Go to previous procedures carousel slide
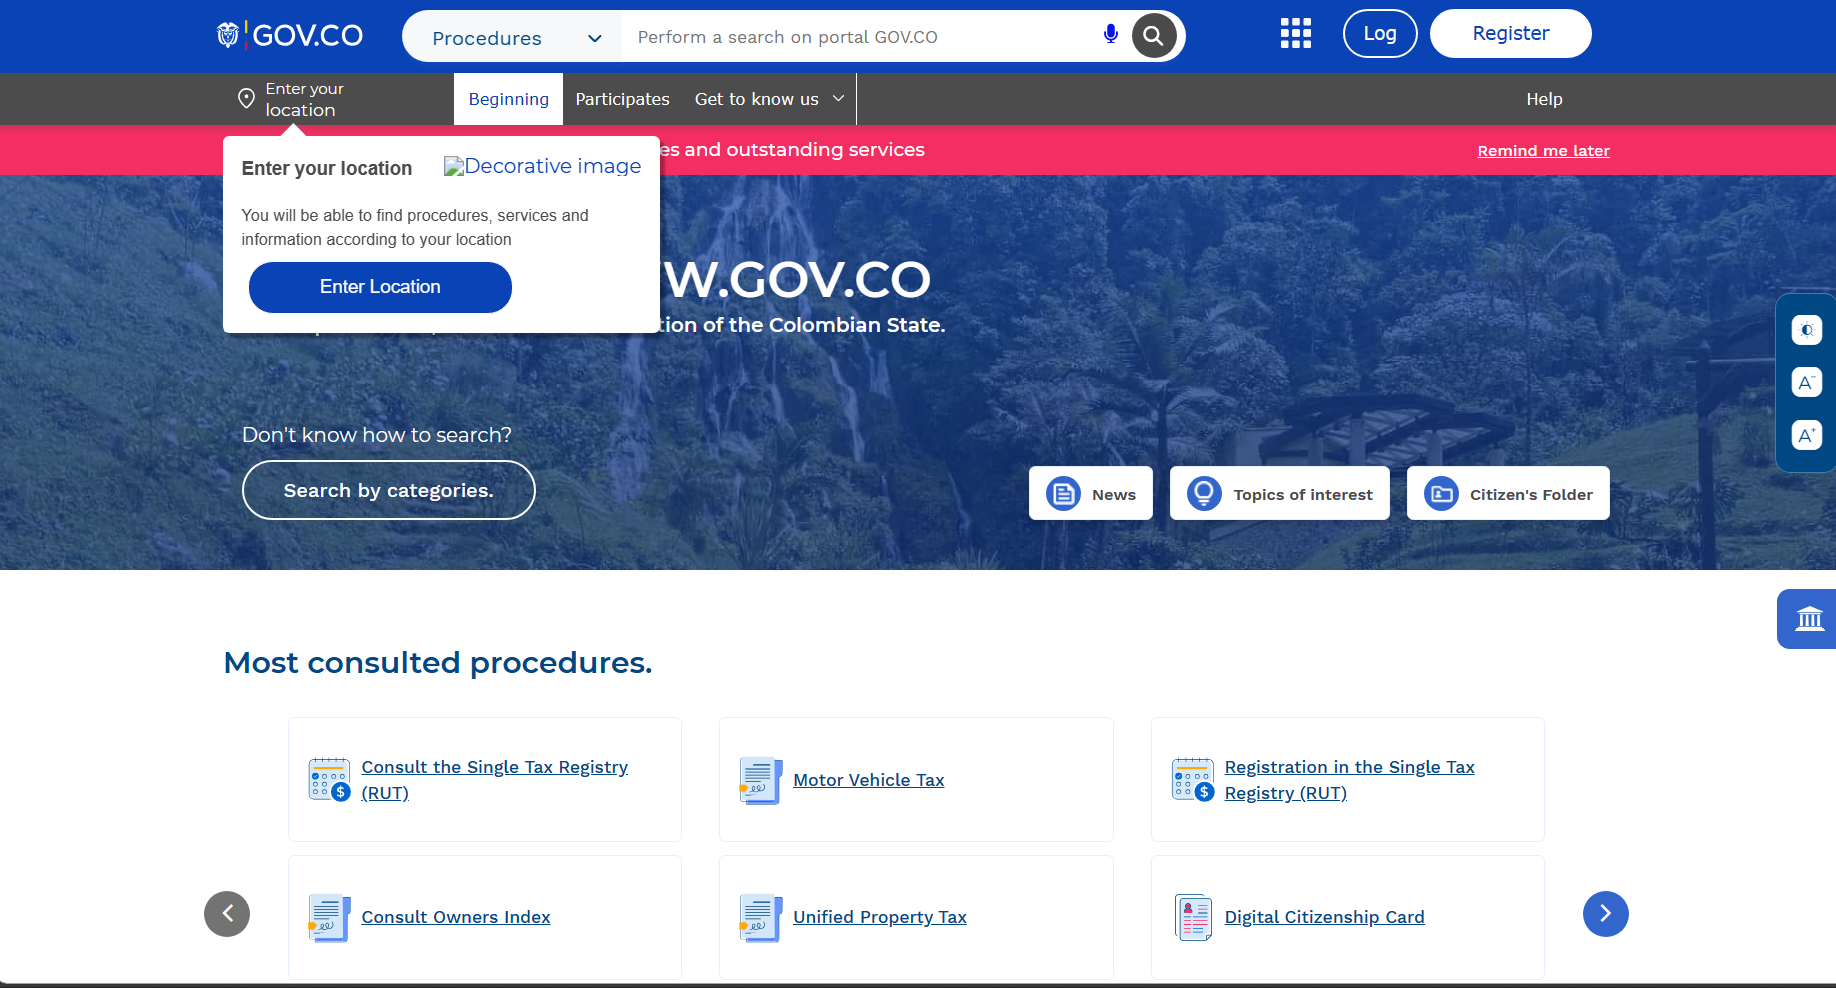The width and height of the screenshot is (1836, 988). tap(227, 914)
